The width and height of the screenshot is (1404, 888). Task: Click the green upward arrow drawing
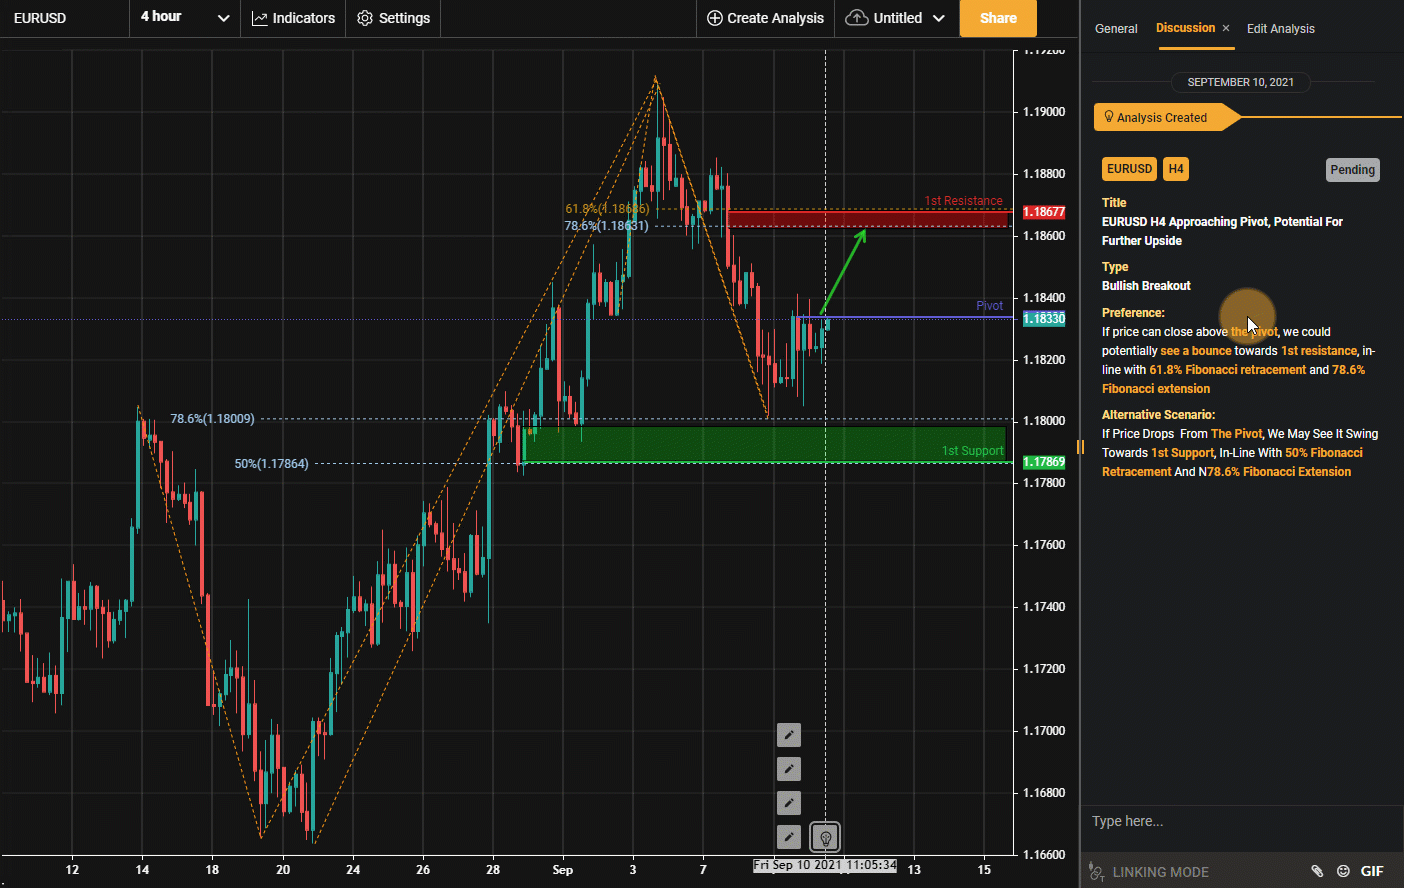[x=842, y=272]
